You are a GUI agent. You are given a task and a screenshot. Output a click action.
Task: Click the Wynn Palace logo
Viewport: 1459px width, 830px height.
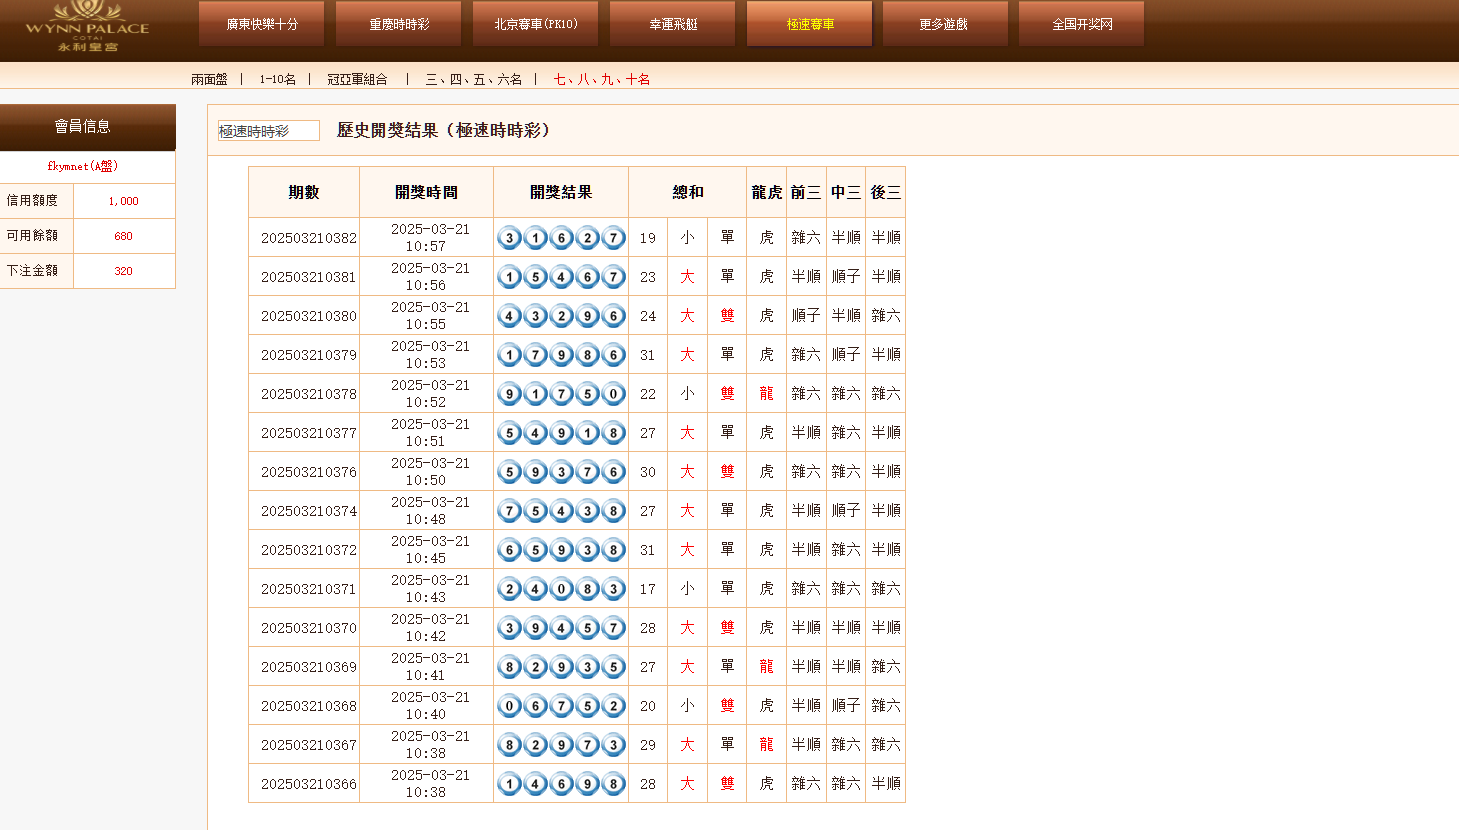(x=87, y=27)
